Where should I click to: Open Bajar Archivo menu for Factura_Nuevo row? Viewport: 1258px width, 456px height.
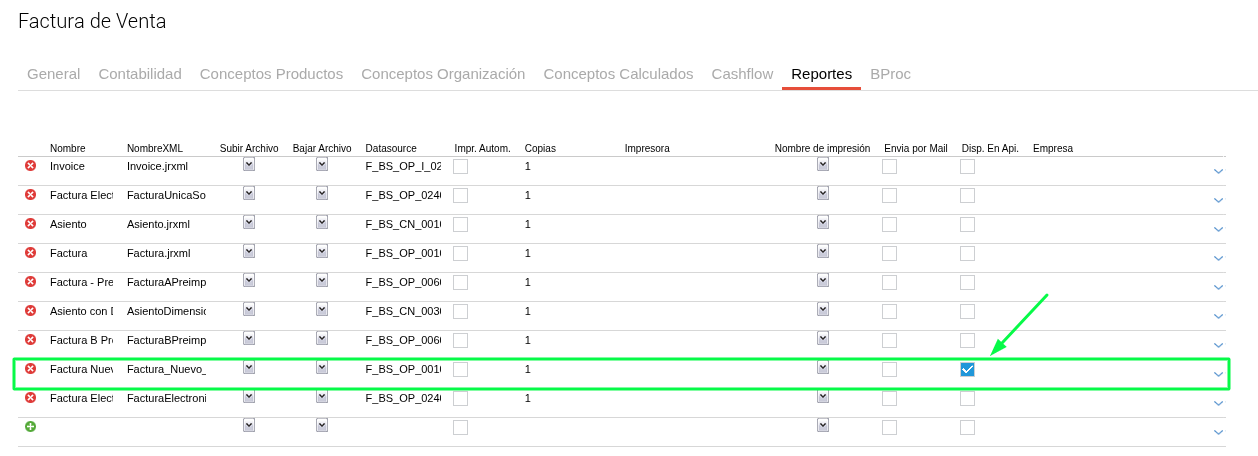(322, 367)
